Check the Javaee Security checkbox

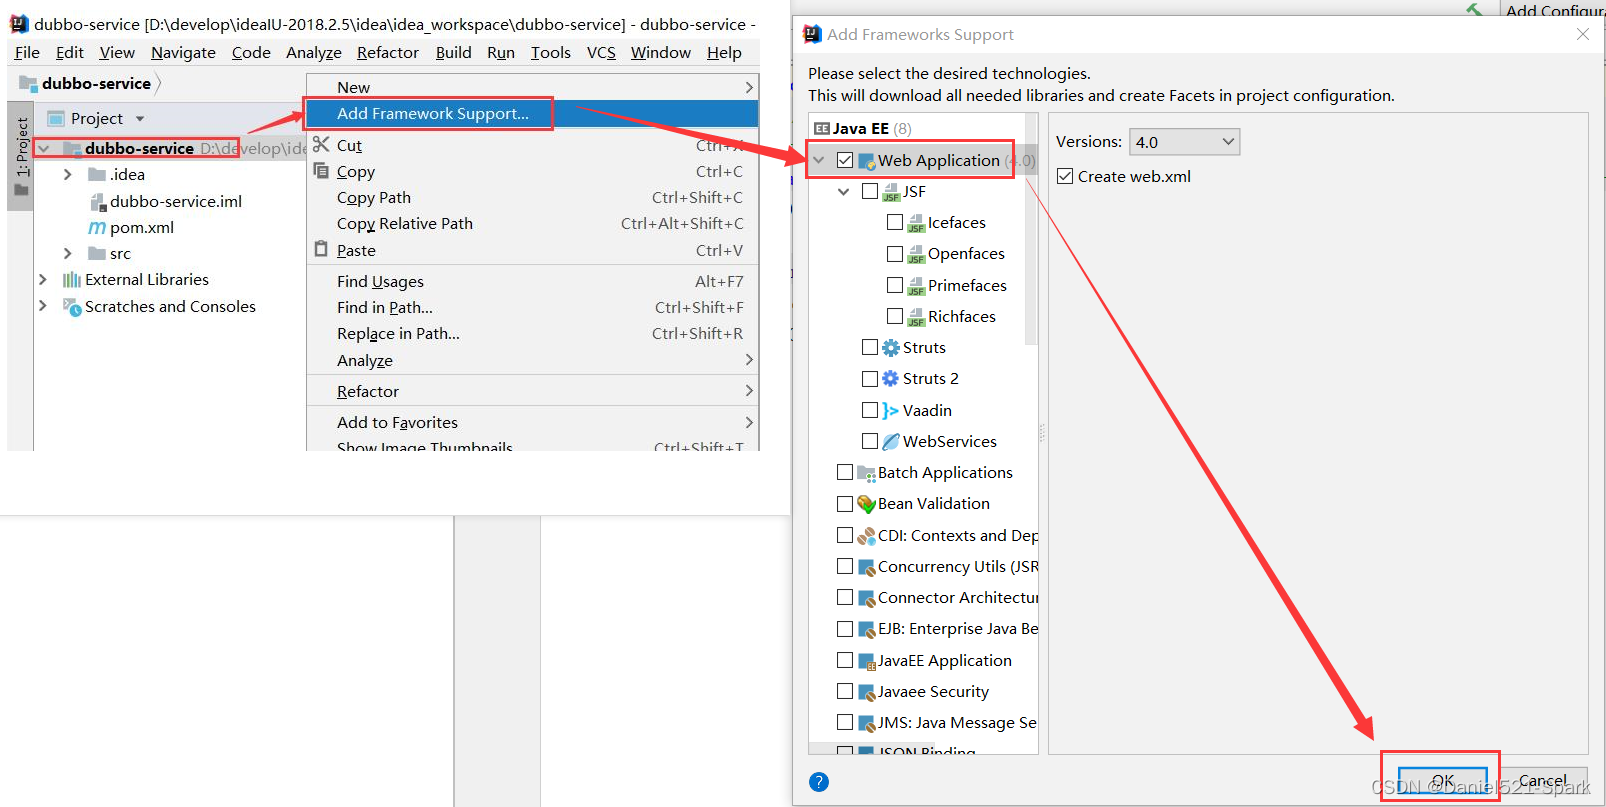point(845,691)
